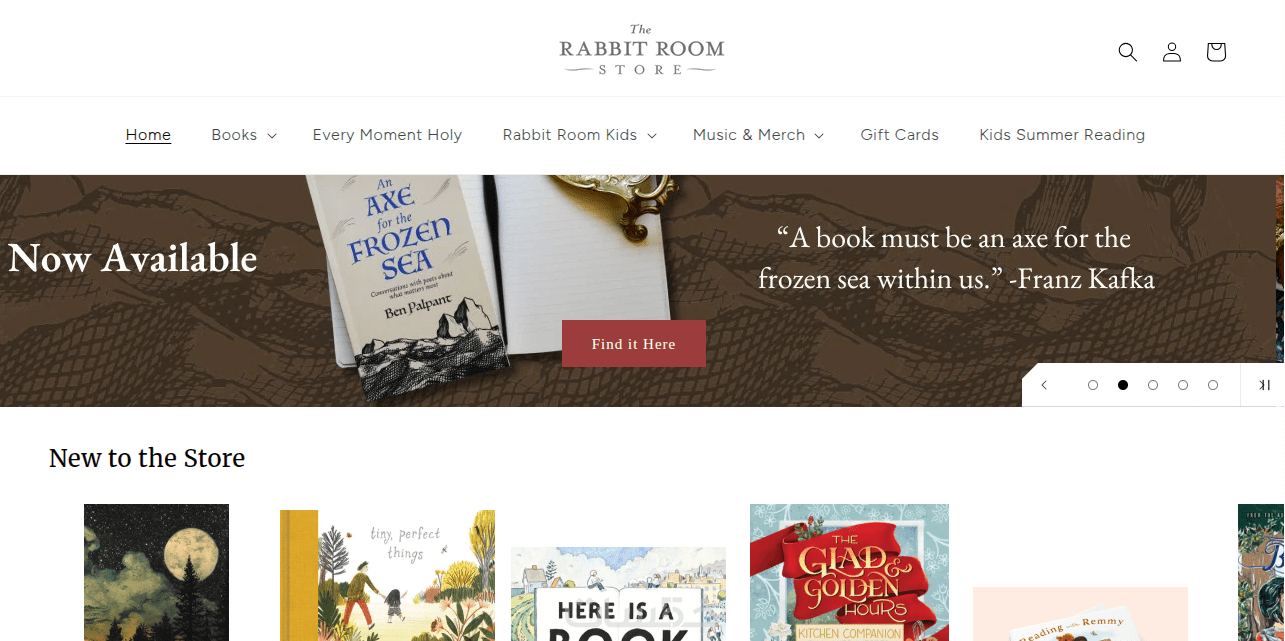
Task: Open the Glad & Golden Hours book thumbnail
Action: 849,572
